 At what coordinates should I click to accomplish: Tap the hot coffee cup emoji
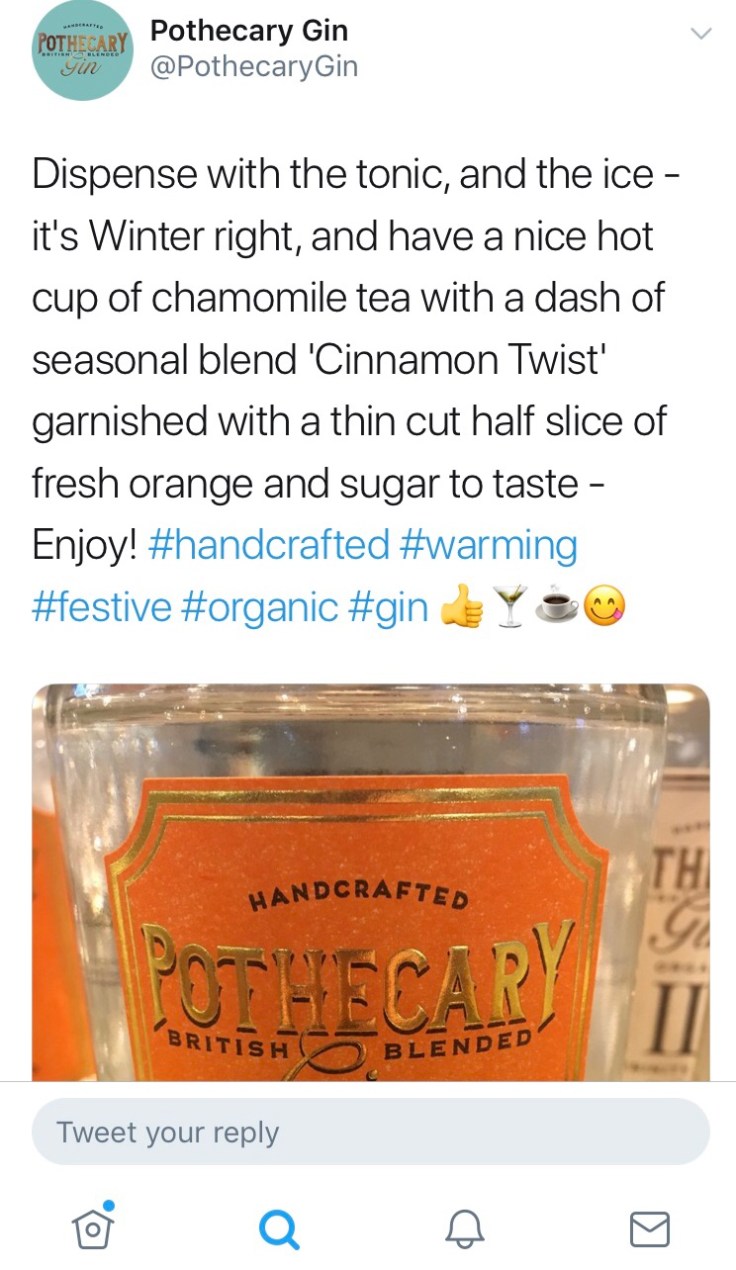point(562,607)
